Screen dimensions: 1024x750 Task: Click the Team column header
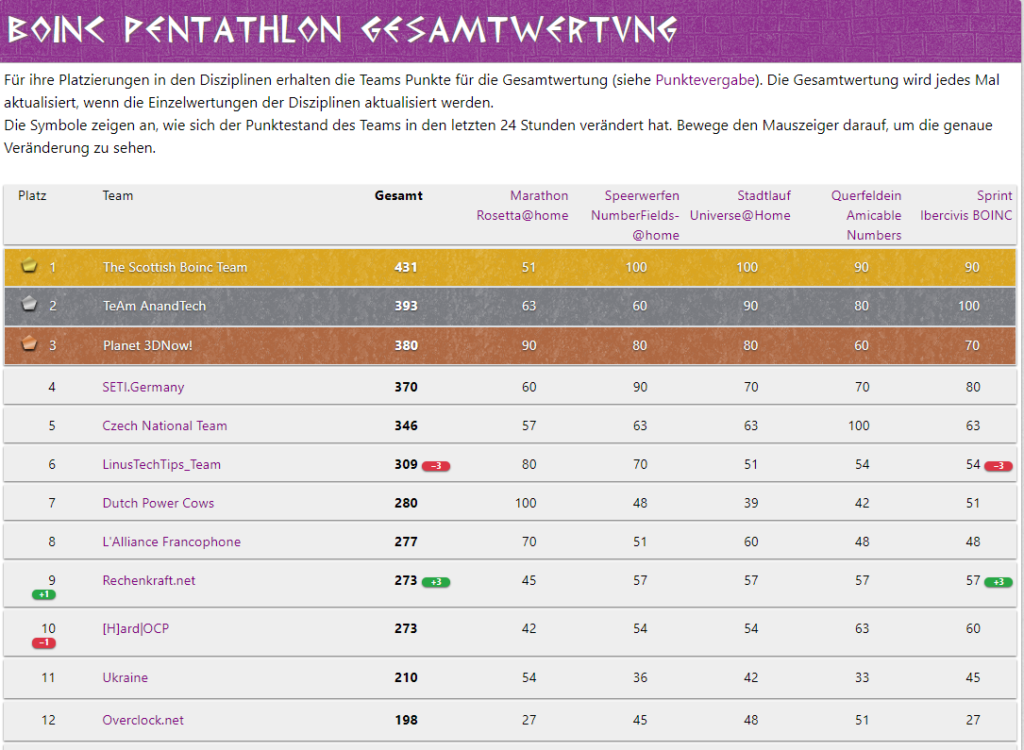(118, 195)
